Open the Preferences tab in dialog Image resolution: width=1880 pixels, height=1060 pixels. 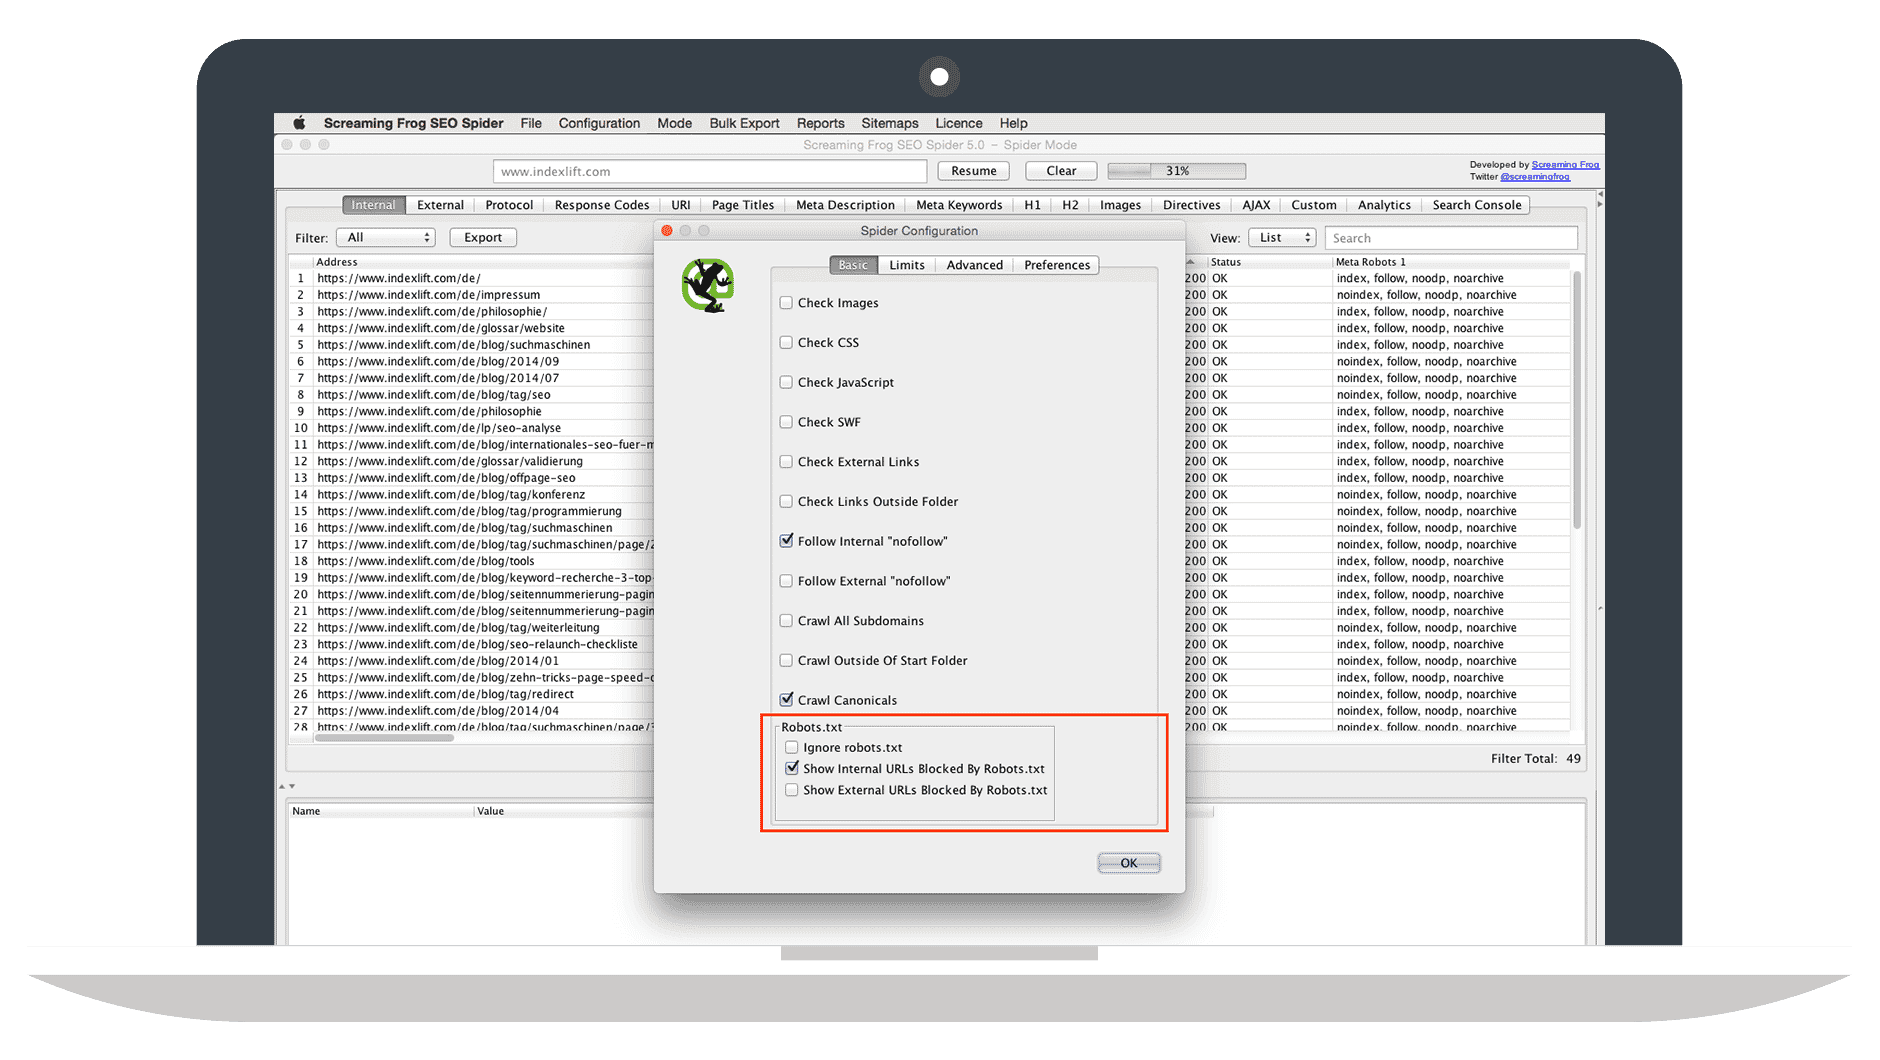1057,265
